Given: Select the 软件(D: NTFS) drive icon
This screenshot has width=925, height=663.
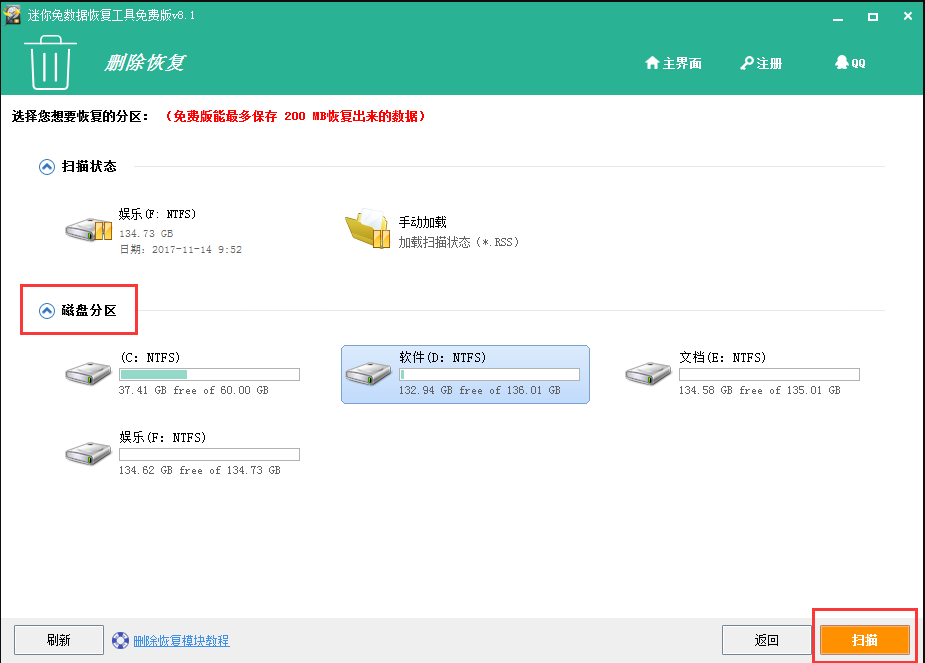Looking at the screenshot, I should coord(368,373).
